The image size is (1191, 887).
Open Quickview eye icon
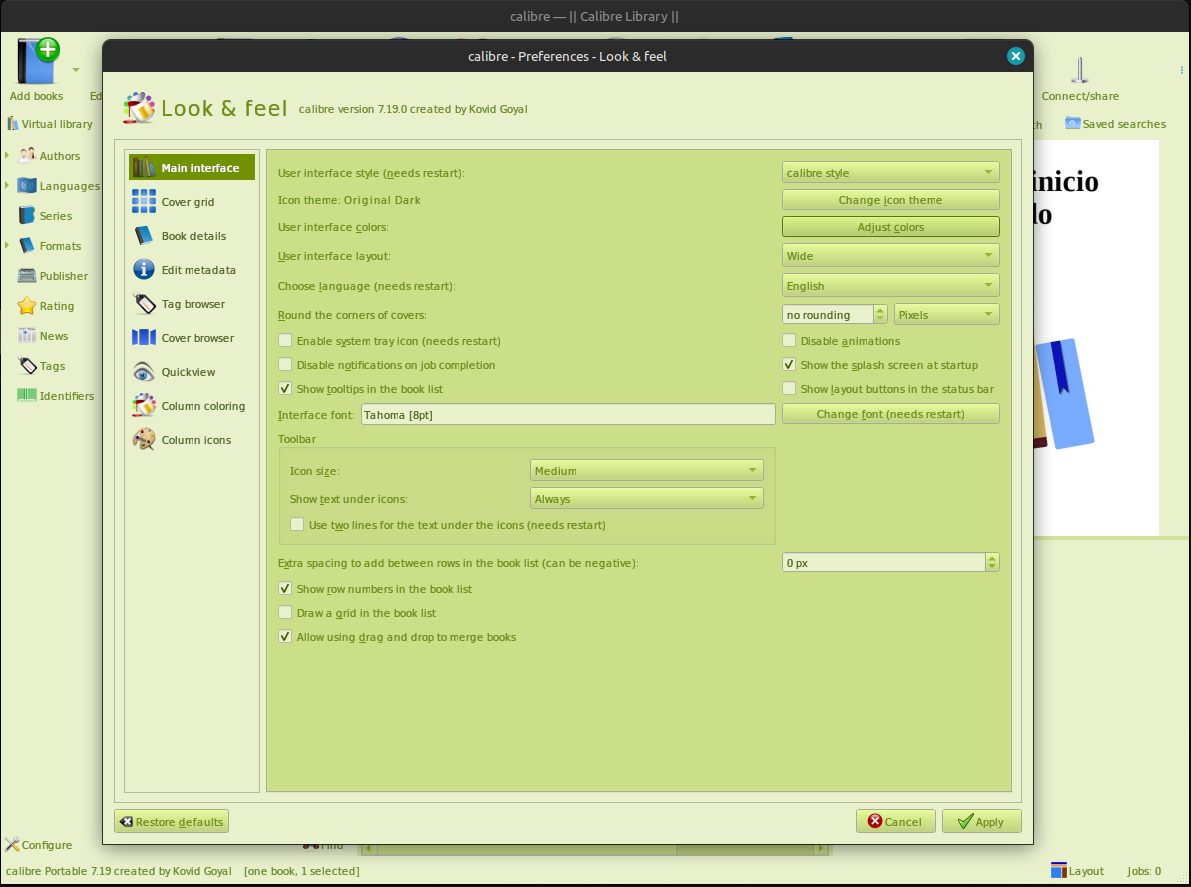pos(144,371)
